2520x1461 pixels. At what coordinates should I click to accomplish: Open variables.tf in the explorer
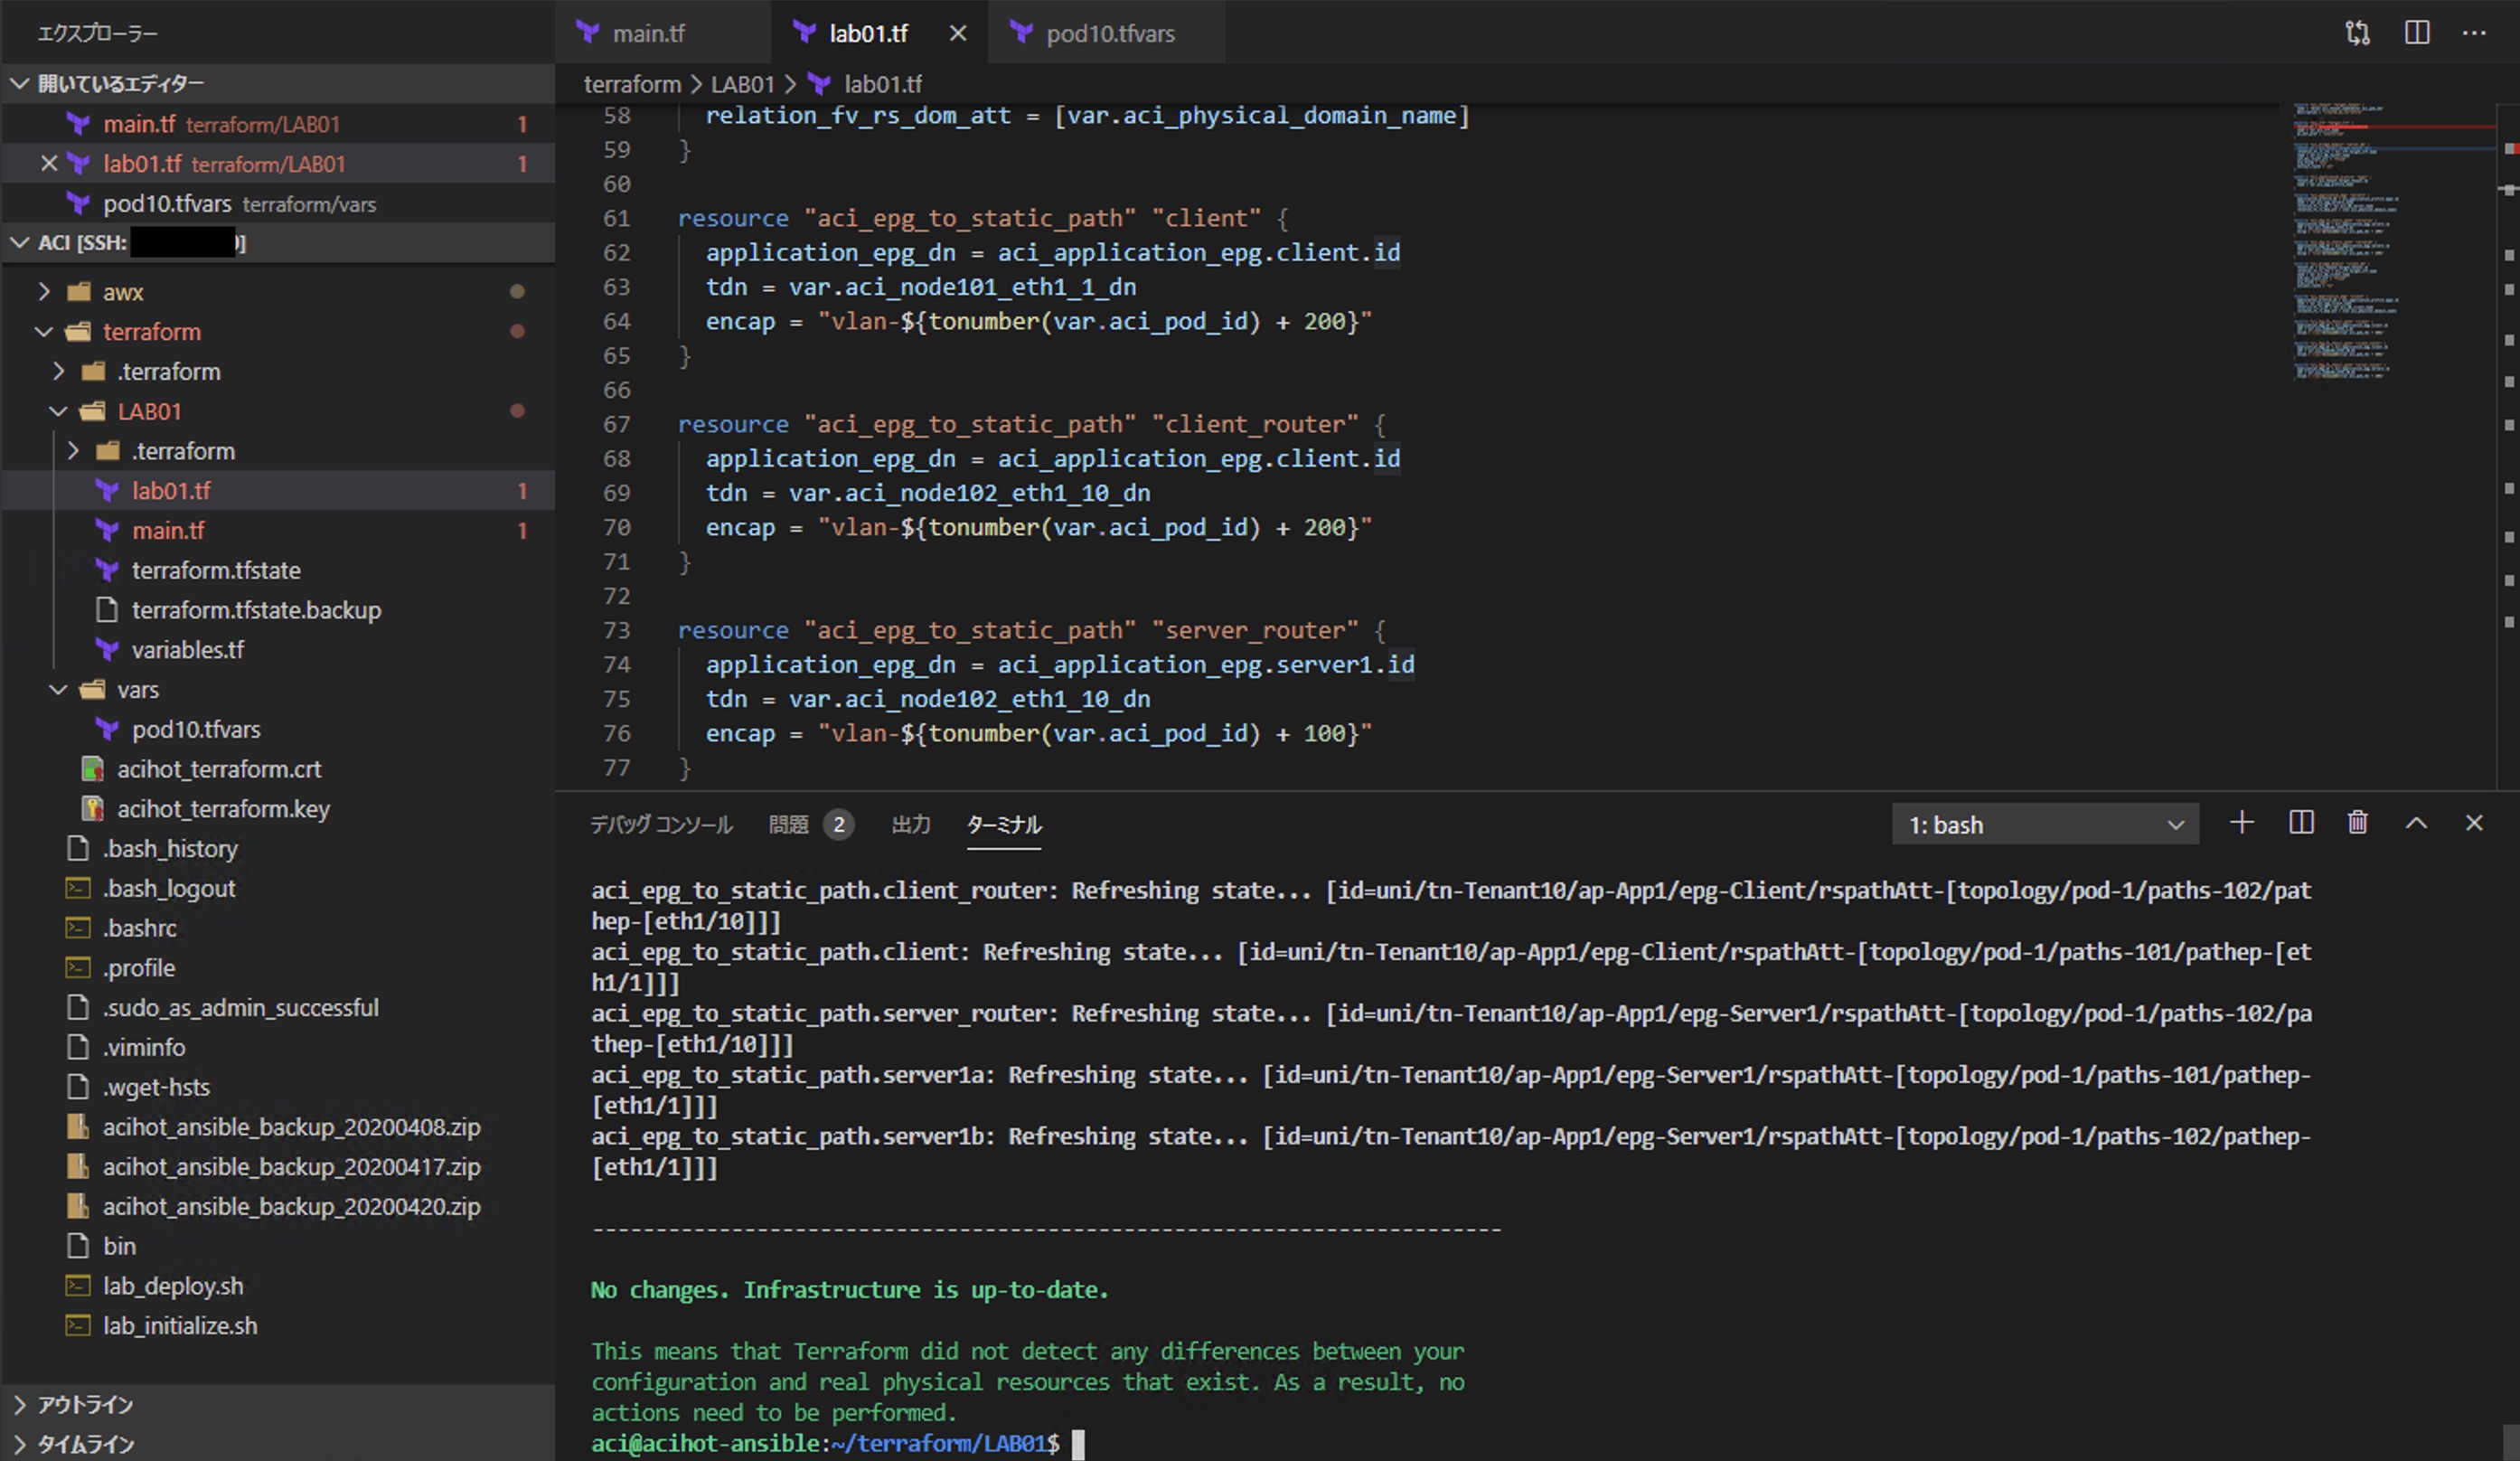(188, 650)
